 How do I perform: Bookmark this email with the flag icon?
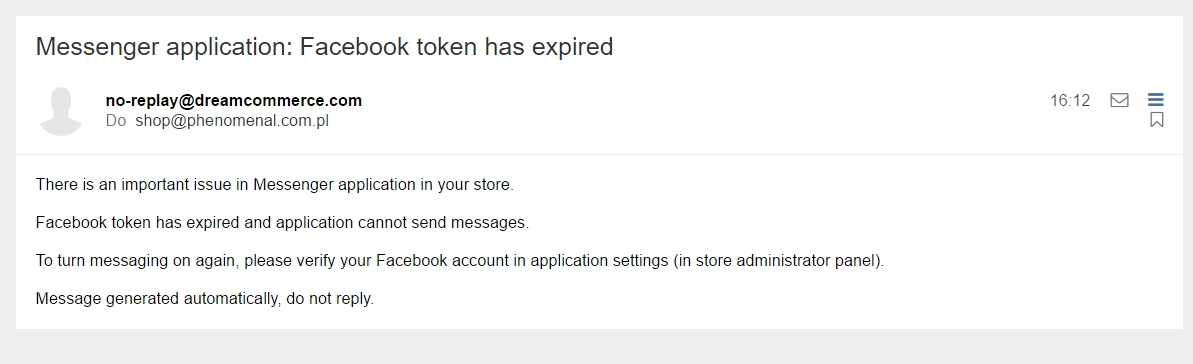click(x=1156, y=120)
